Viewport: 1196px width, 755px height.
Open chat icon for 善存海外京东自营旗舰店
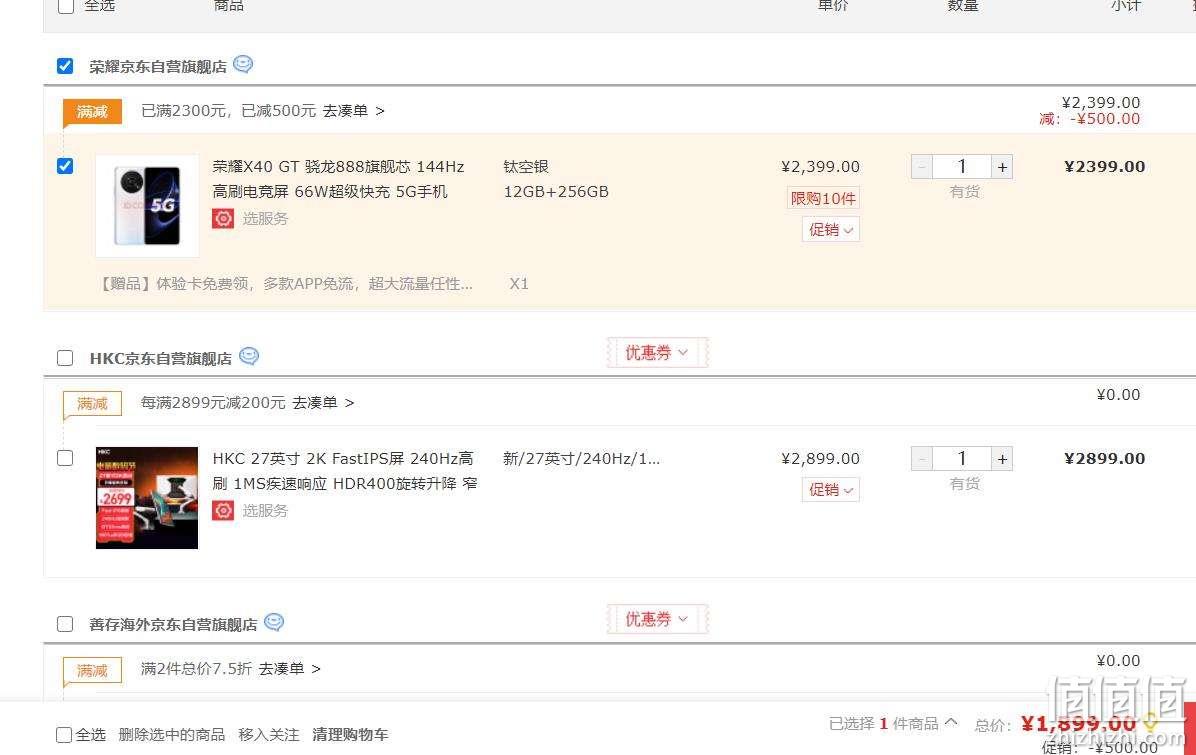click(x=274, y=622)
